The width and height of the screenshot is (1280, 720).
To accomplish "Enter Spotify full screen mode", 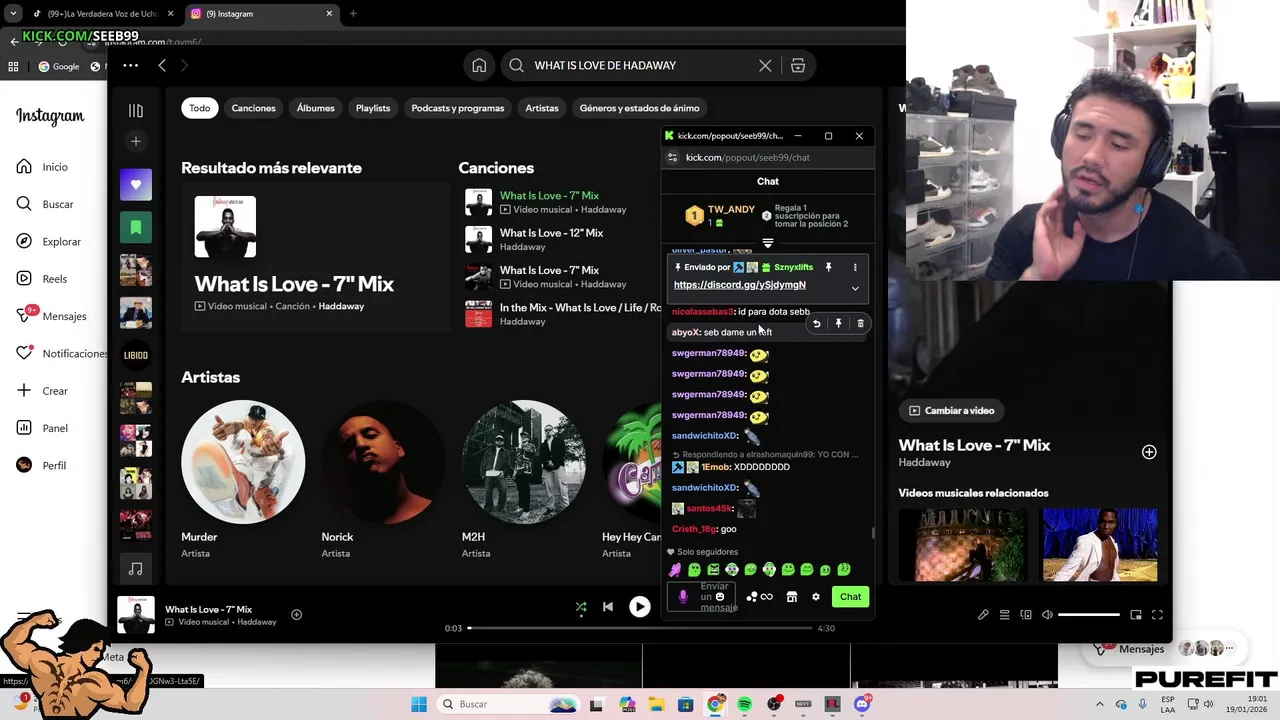I will coord(1157,615).
